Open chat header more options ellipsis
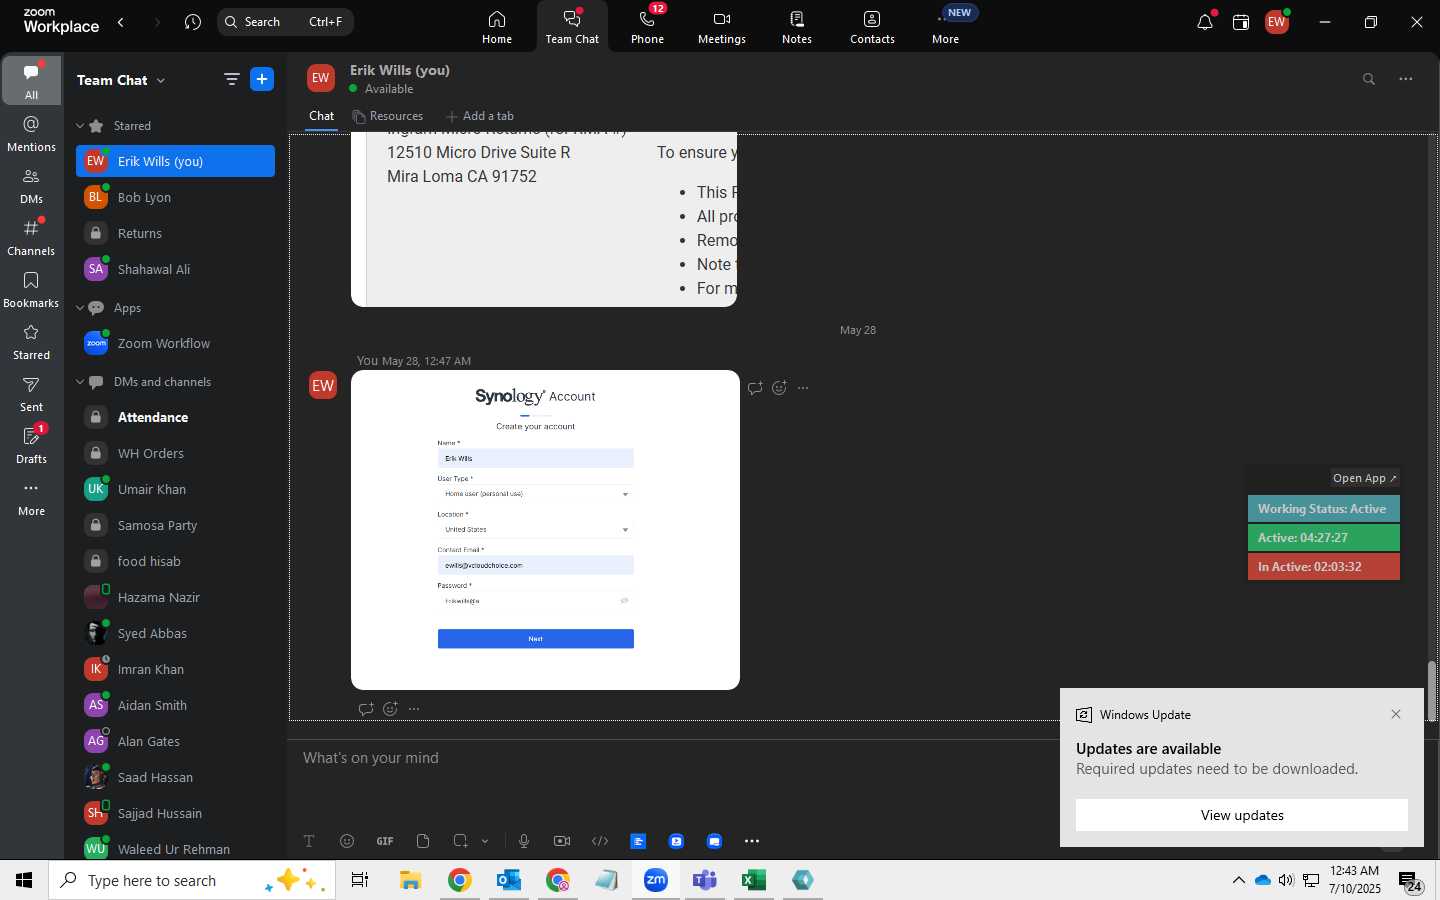The height and width of the screenshot is (900, 1440). [x=1406, y=79]
